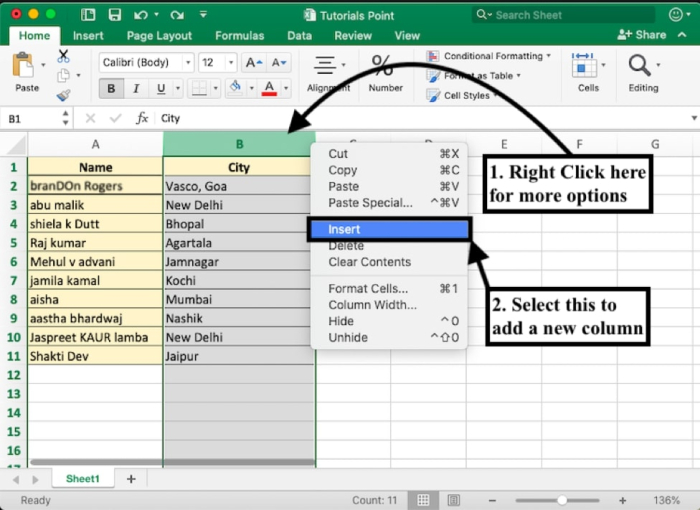Image resolution: width=700 pixels, height=510 pixels.
Task: Switch to Page Layout view in status bar
Action: [454, 500]
